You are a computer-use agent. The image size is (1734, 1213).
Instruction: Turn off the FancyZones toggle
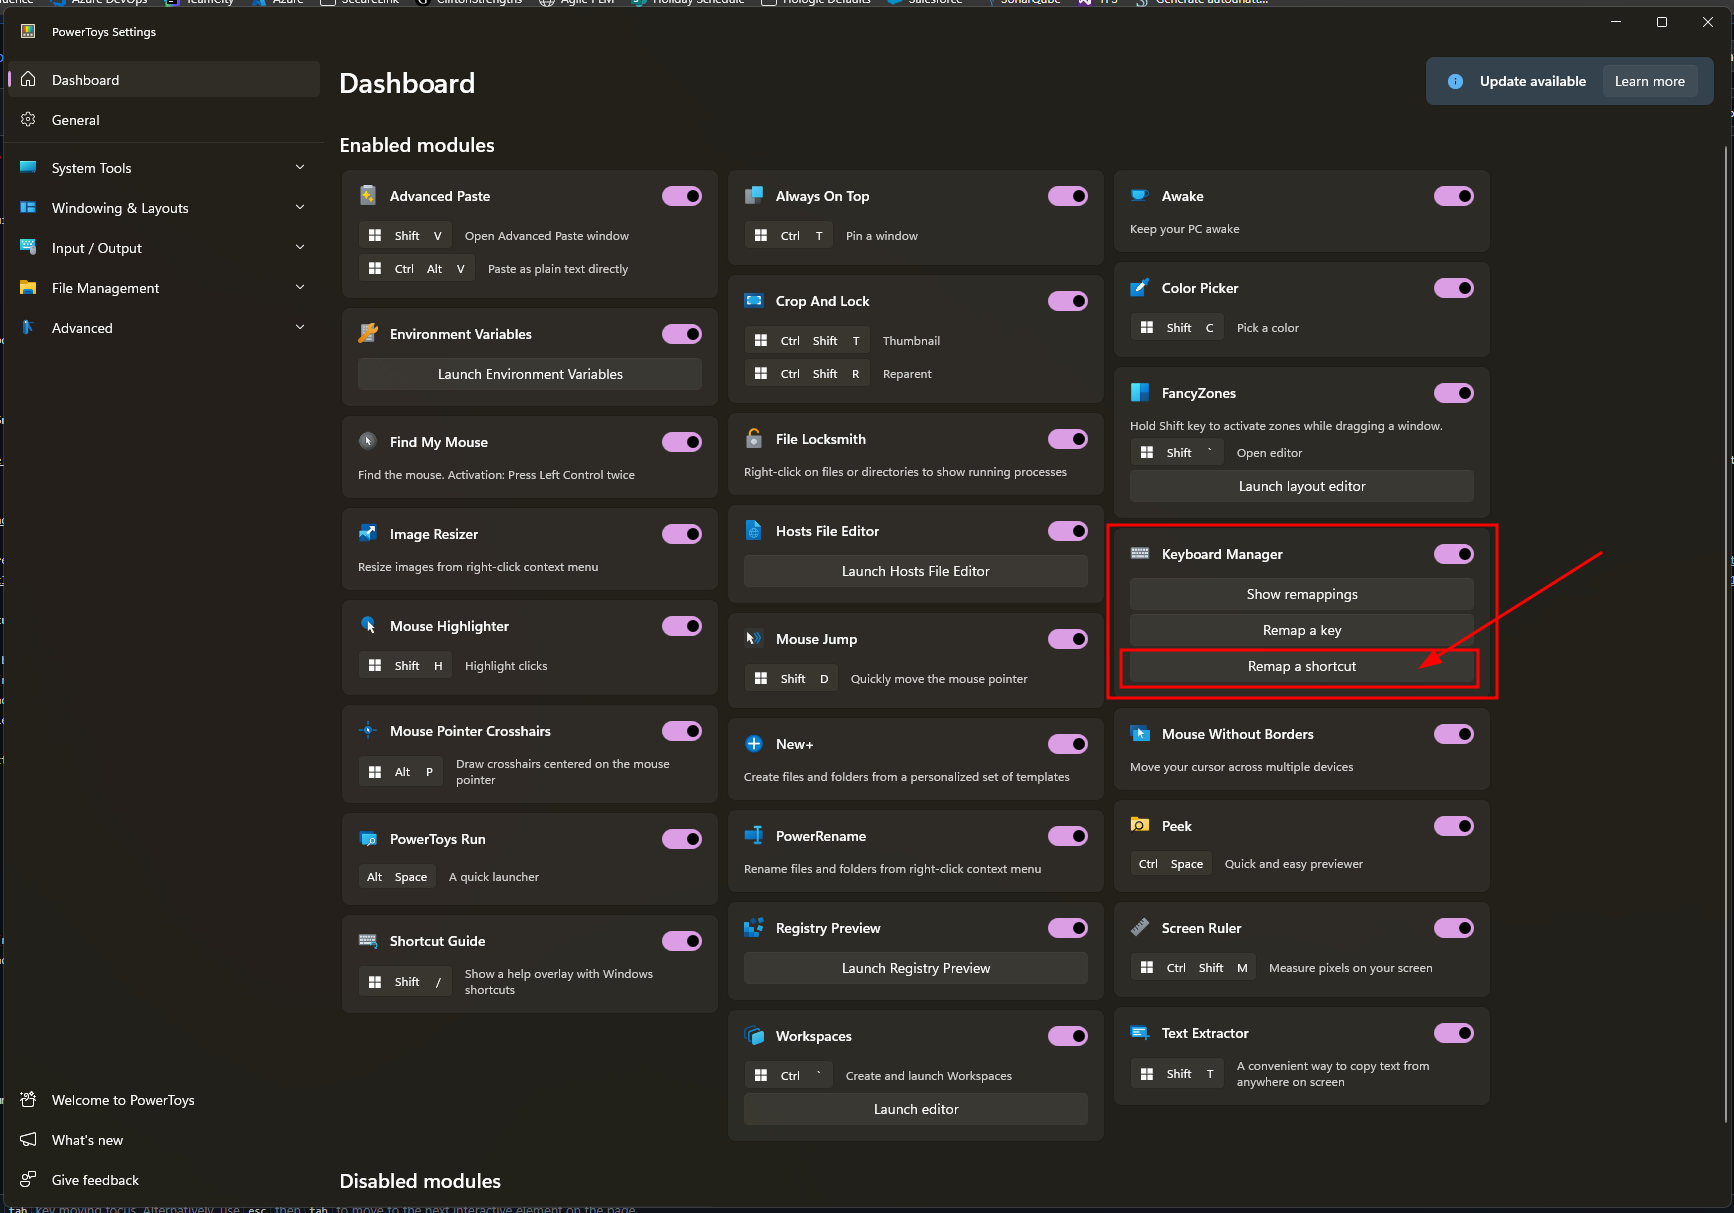[1454, 393]
